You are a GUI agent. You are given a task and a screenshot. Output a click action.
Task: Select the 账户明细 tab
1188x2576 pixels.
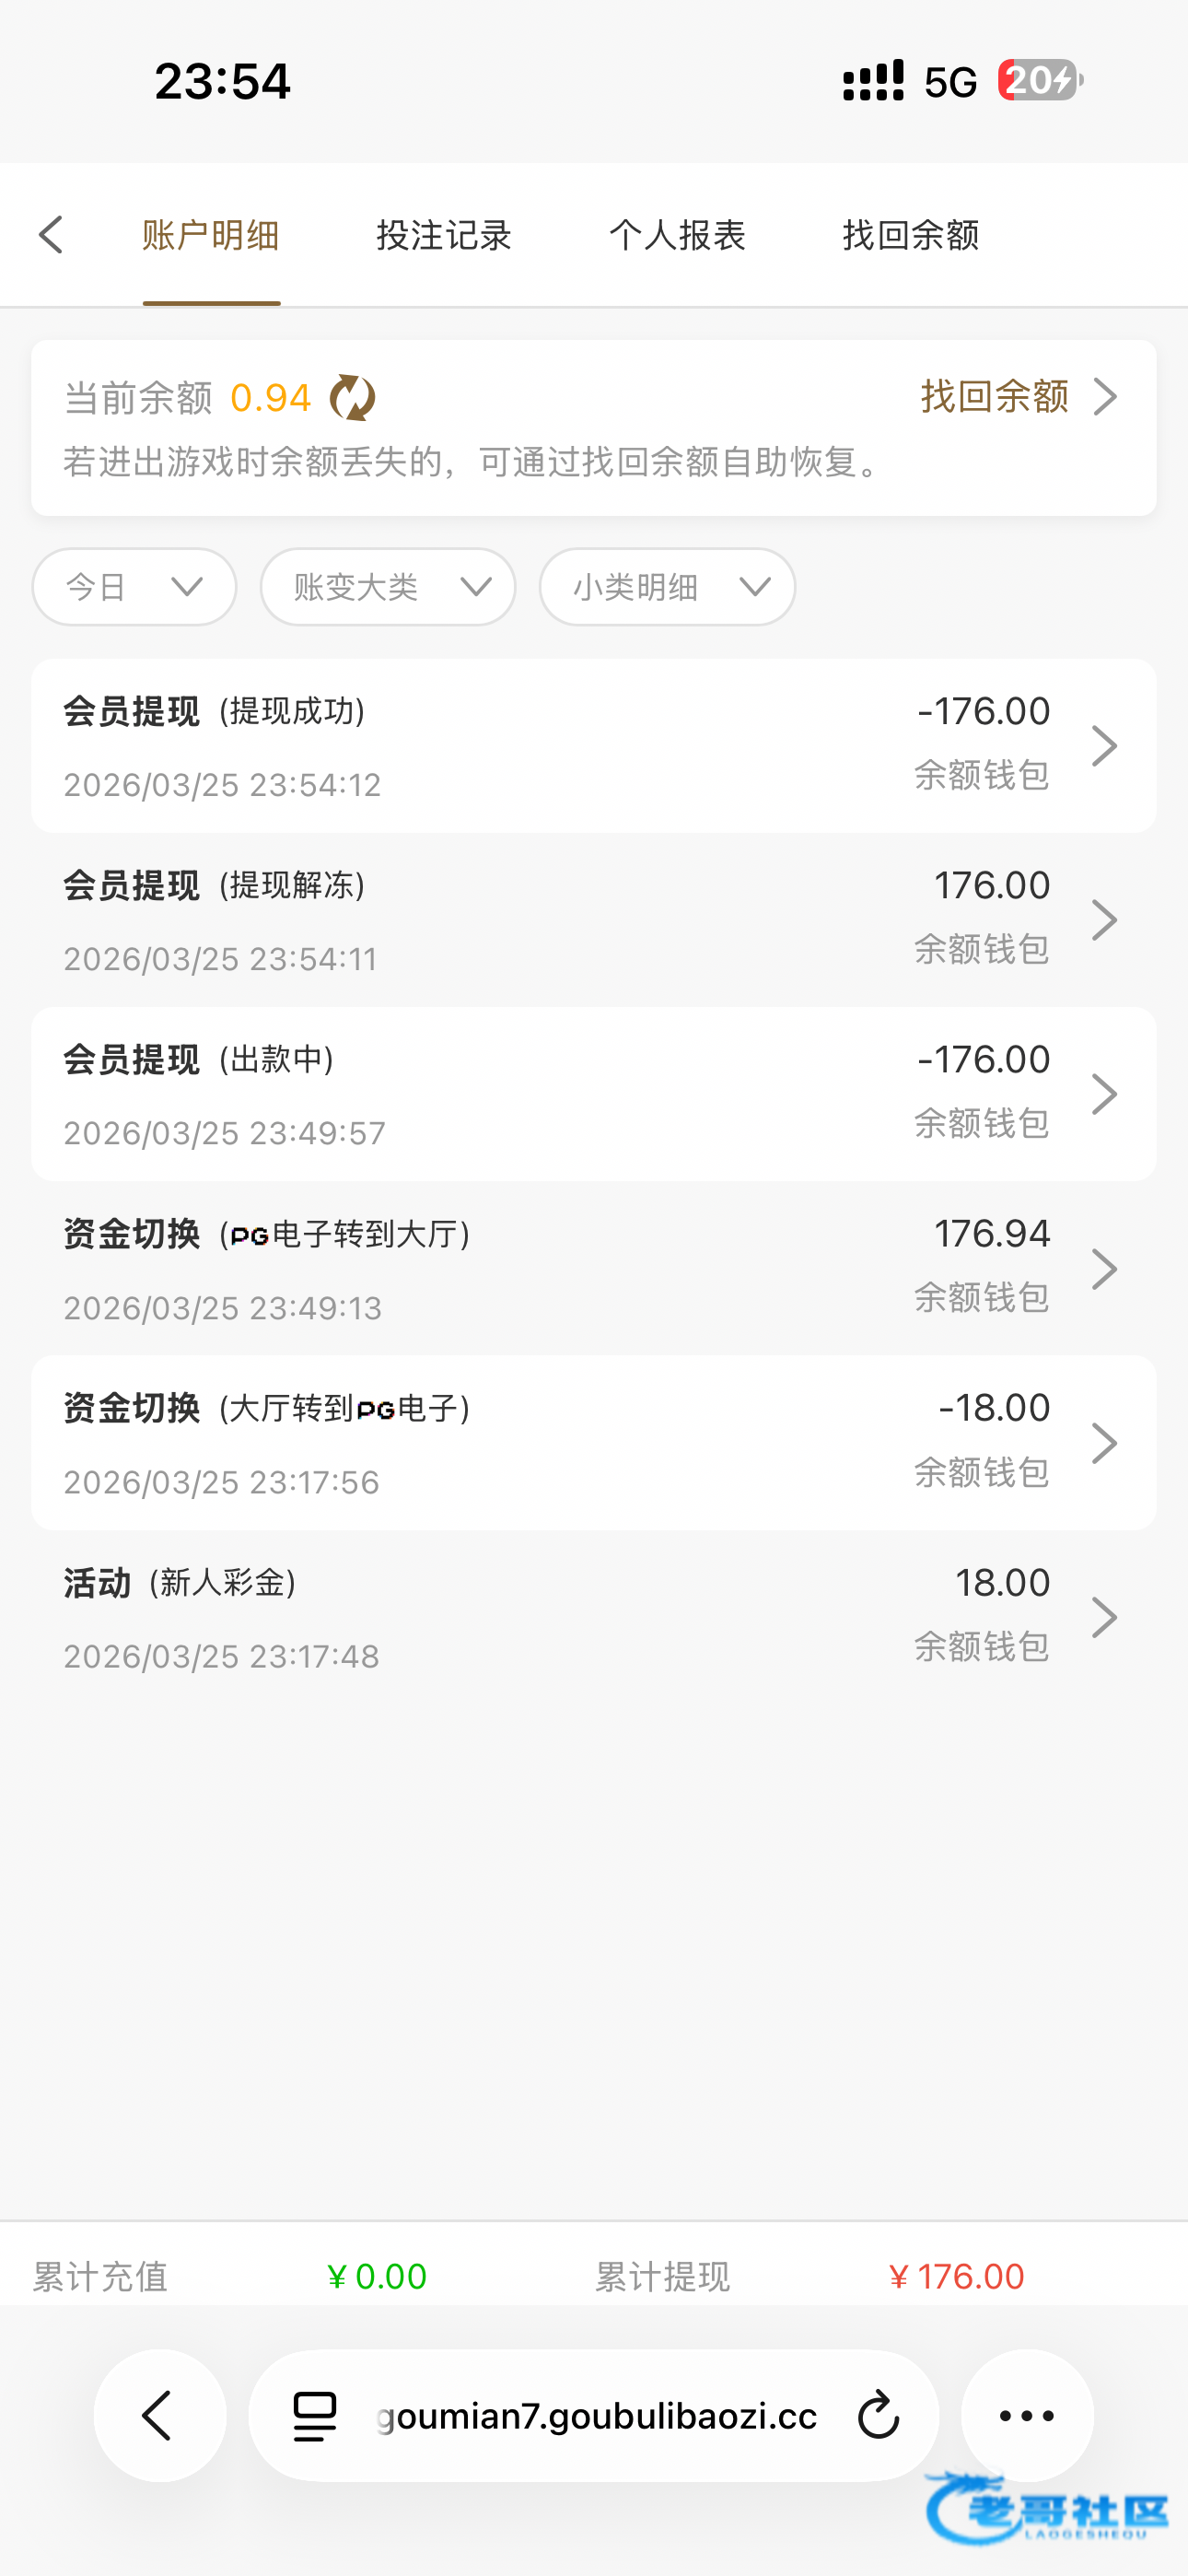211,235
